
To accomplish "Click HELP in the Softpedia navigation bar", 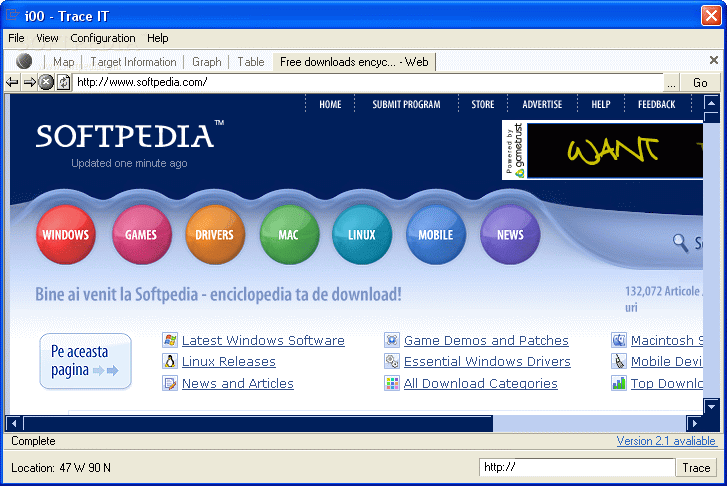I will tap(601, 104).
